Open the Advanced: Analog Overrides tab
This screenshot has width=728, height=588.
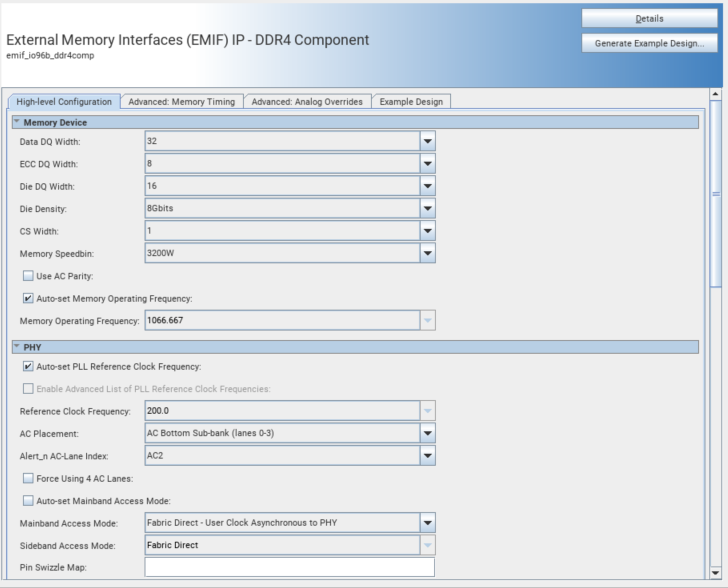click(x=309, y=101)
